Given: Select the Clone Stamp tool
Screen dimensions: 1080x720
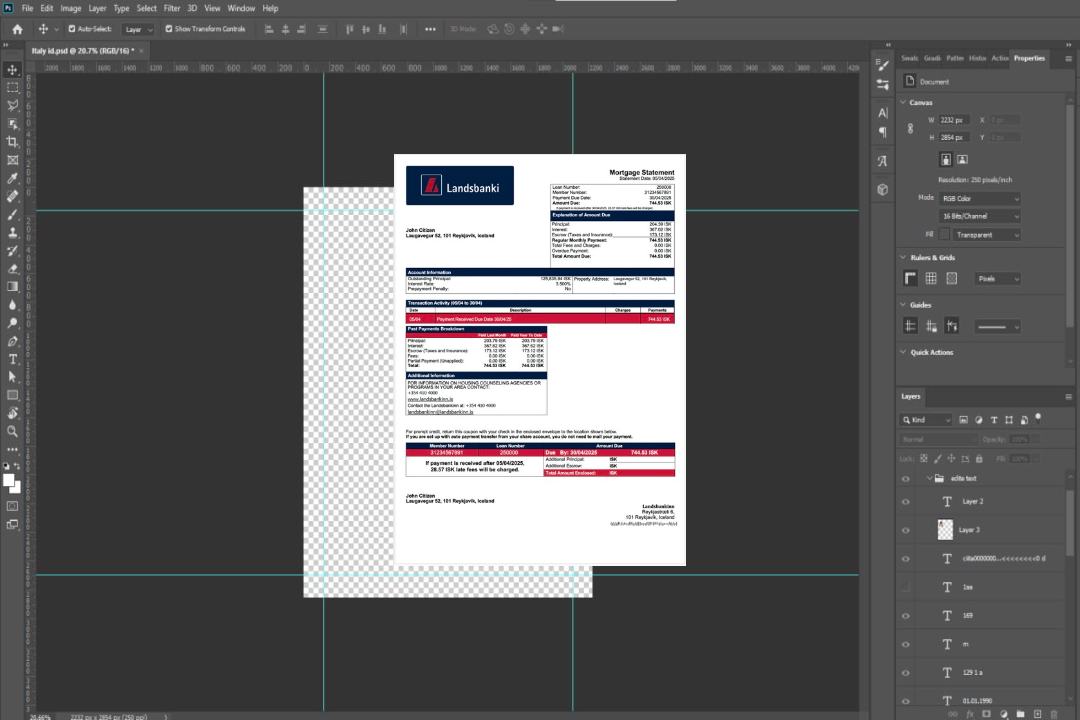Looking at the screenshot, I should click(12, 233).
